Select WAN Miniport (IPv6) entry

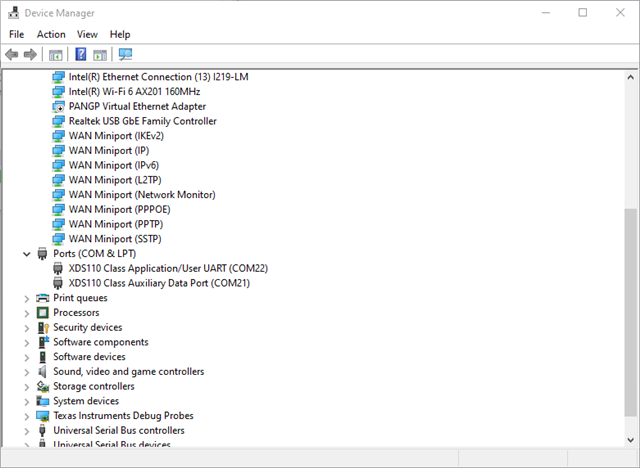point(114,165)
